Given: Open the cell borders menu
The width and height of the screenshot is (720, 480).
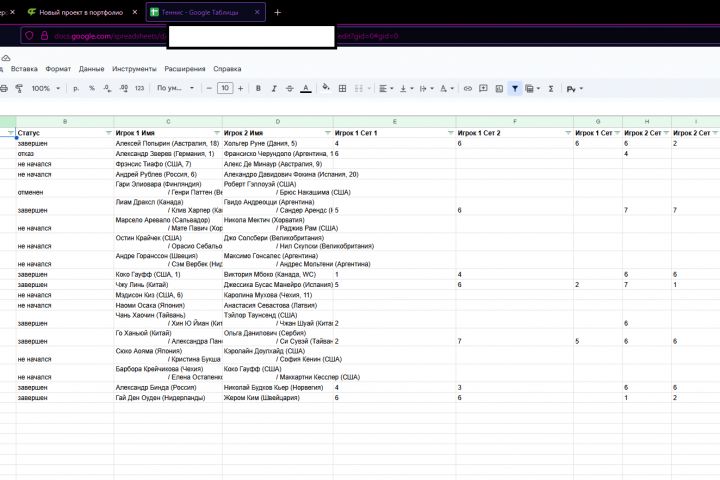Looking at the screenshot, I should [343, 89].
